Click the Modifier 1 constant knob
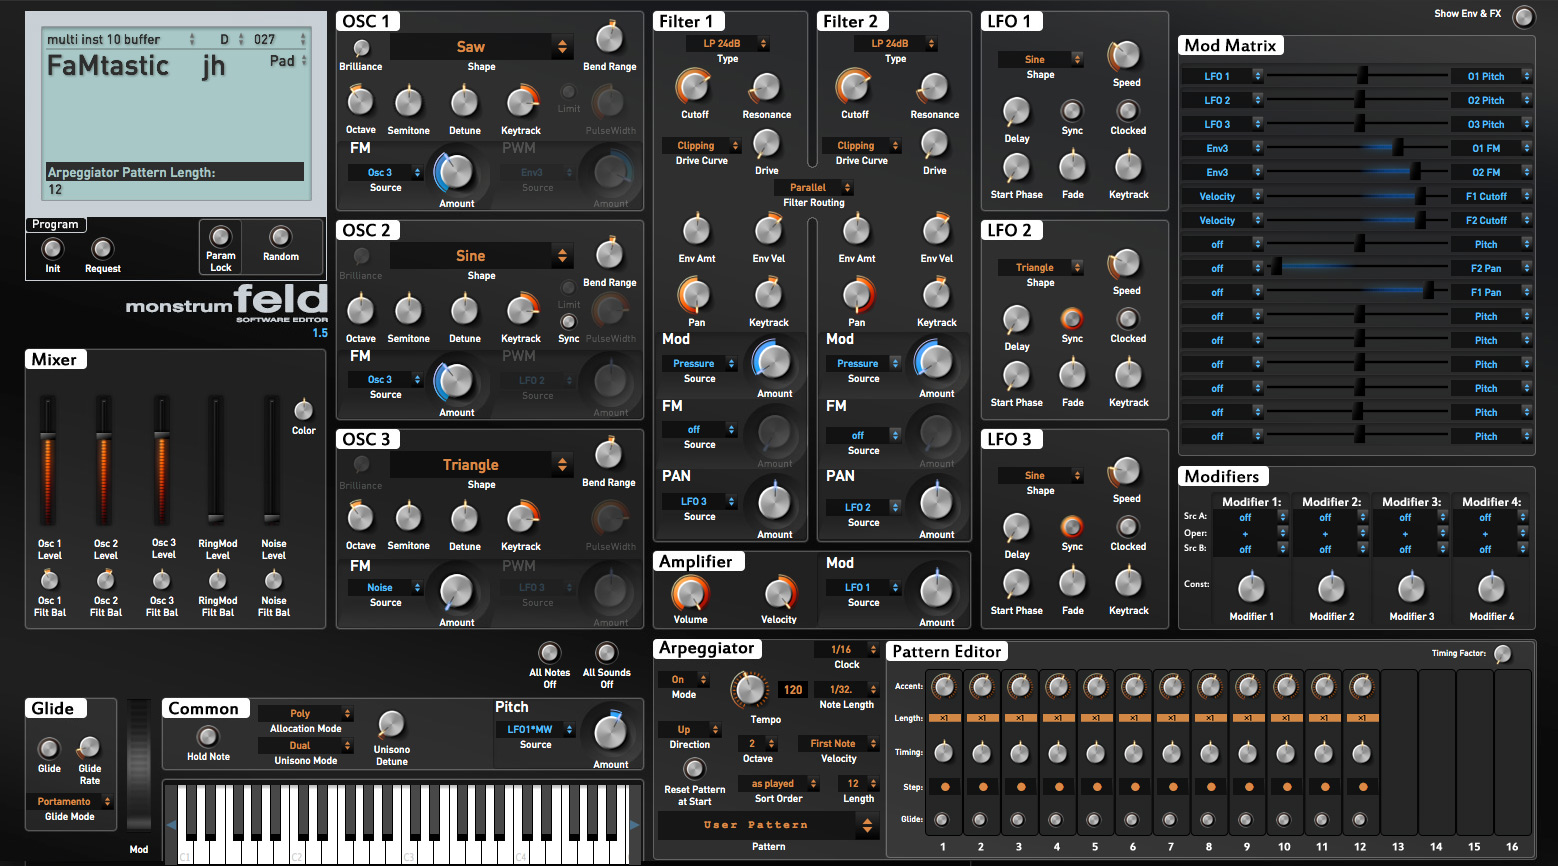The image size is (1558, 866). [1251, 588]
